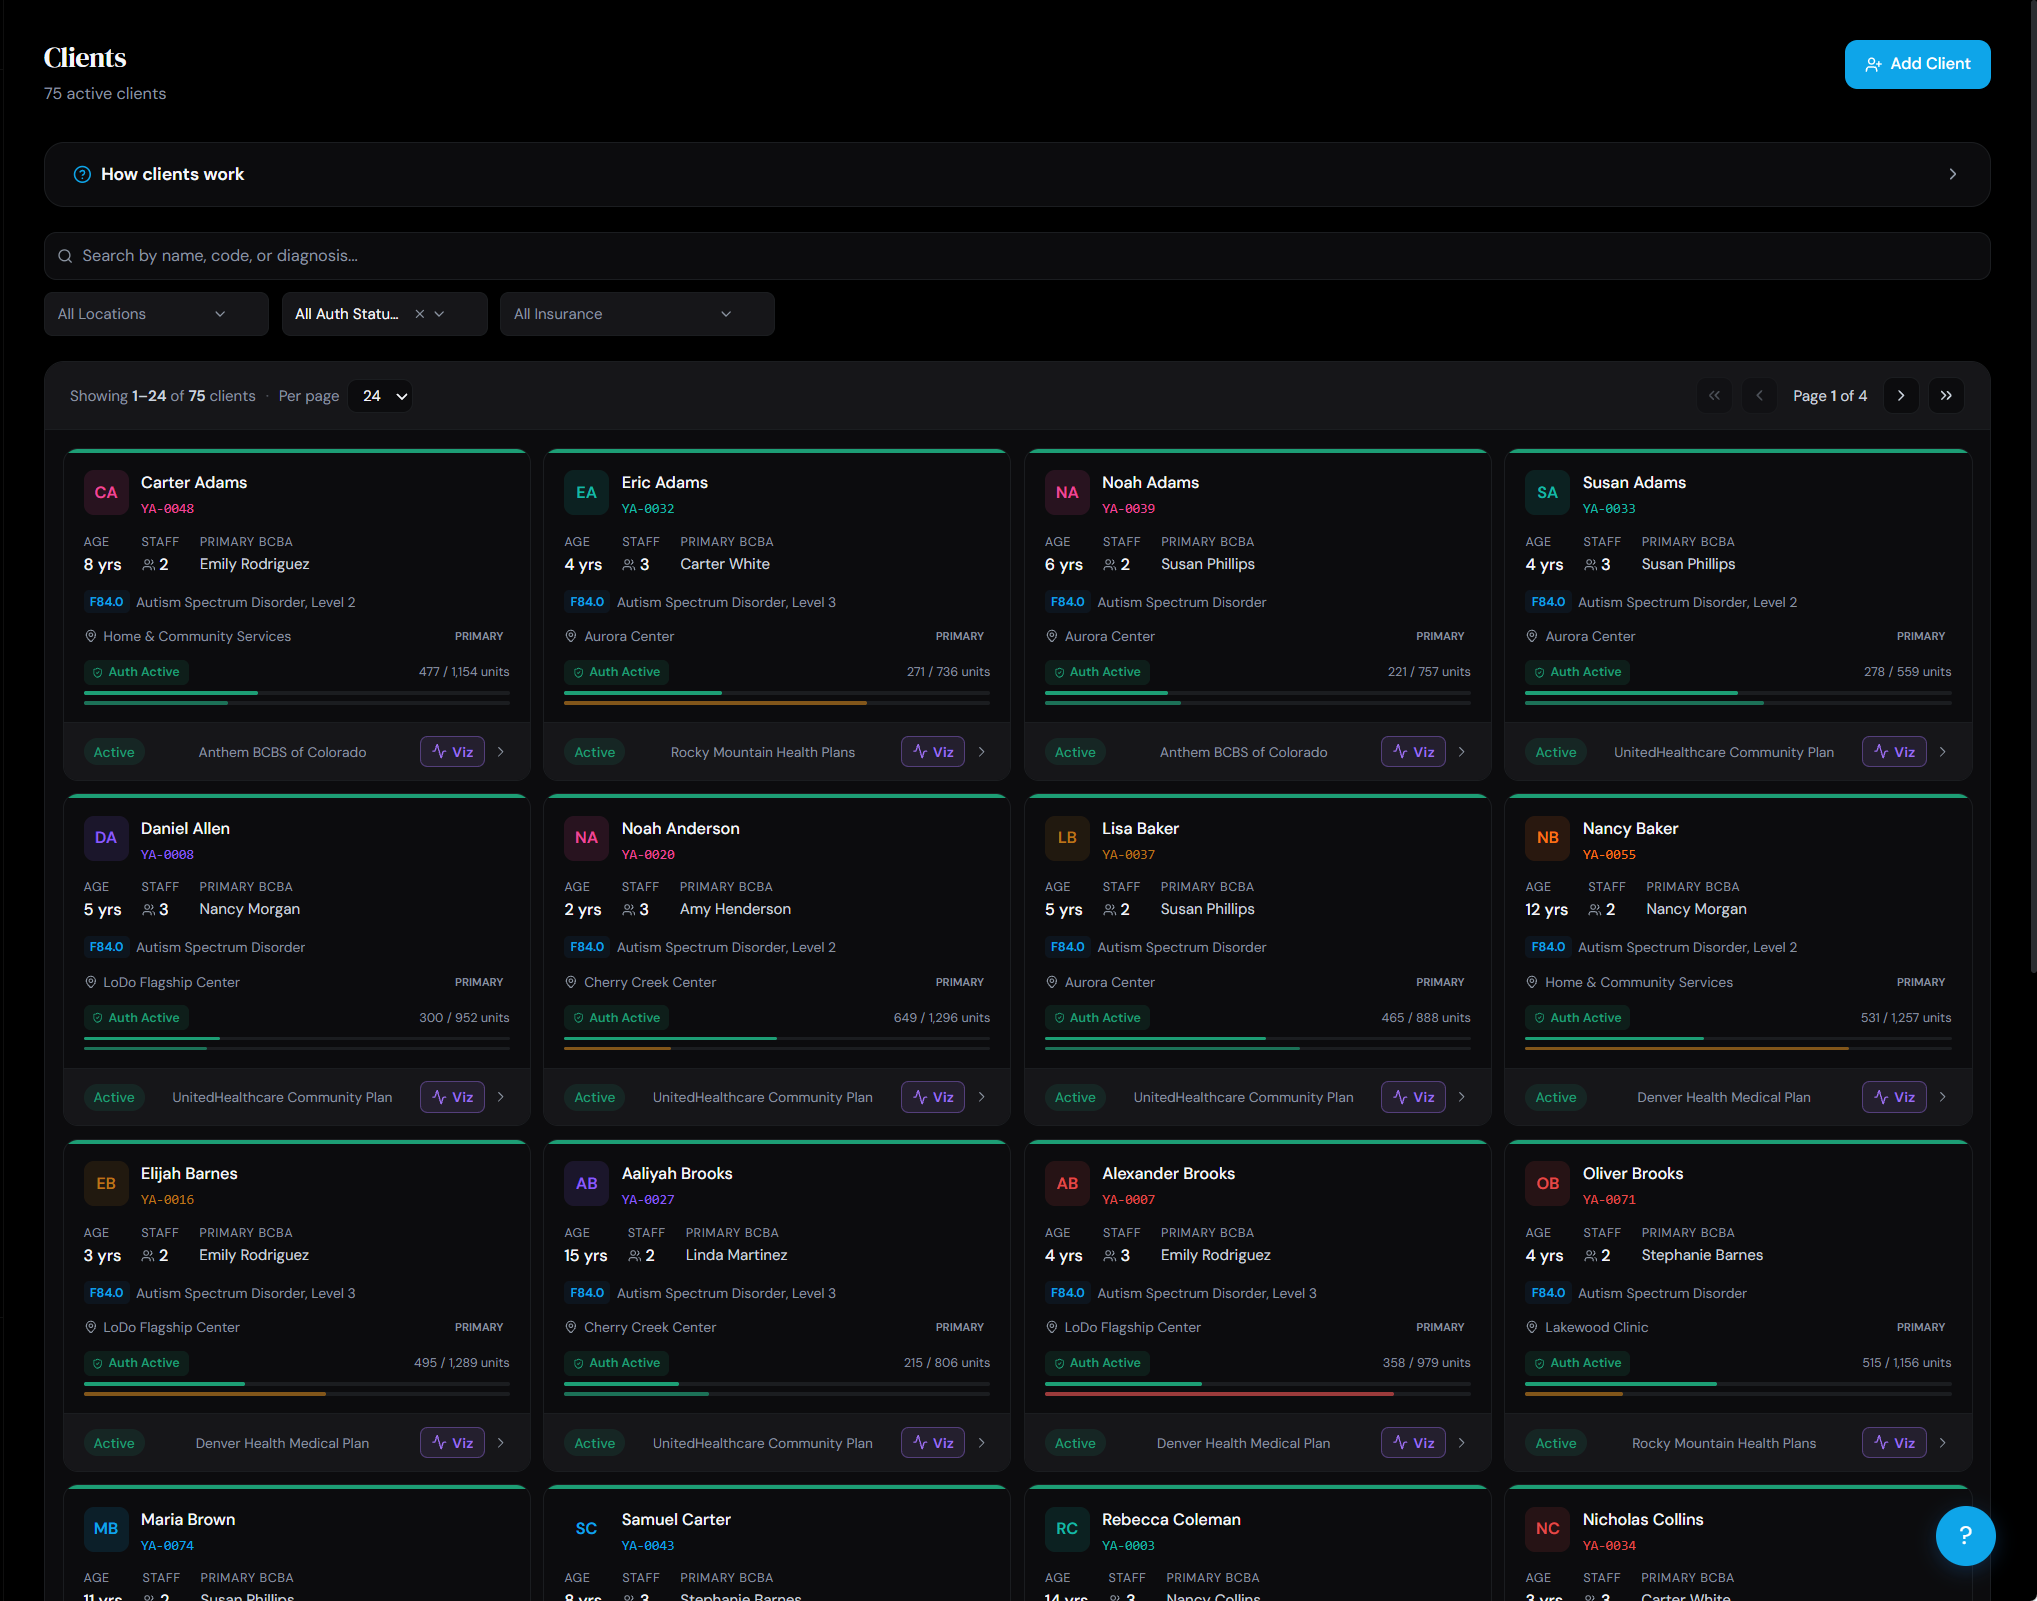This screenshot has width=2037, height=1601.
Task: Click the Rebecca Coleman client name
Action: (x=1171, y=1519)
